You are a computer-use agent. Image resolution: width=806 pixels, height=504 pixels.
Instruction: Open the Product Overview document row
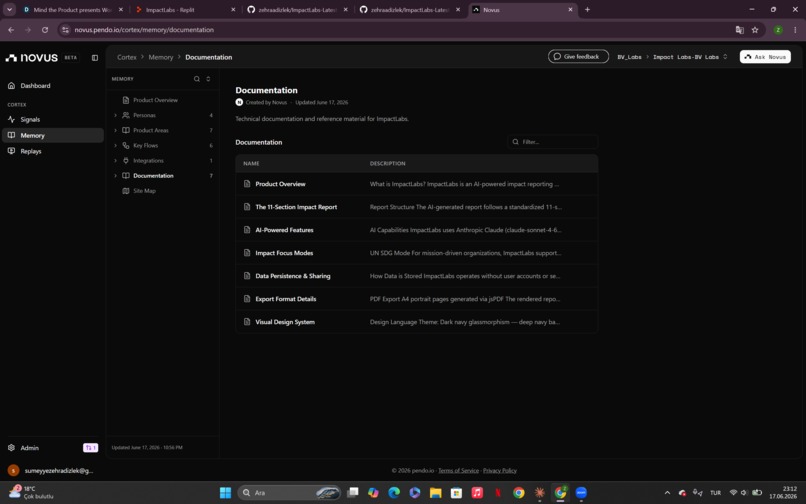point(416,184)
